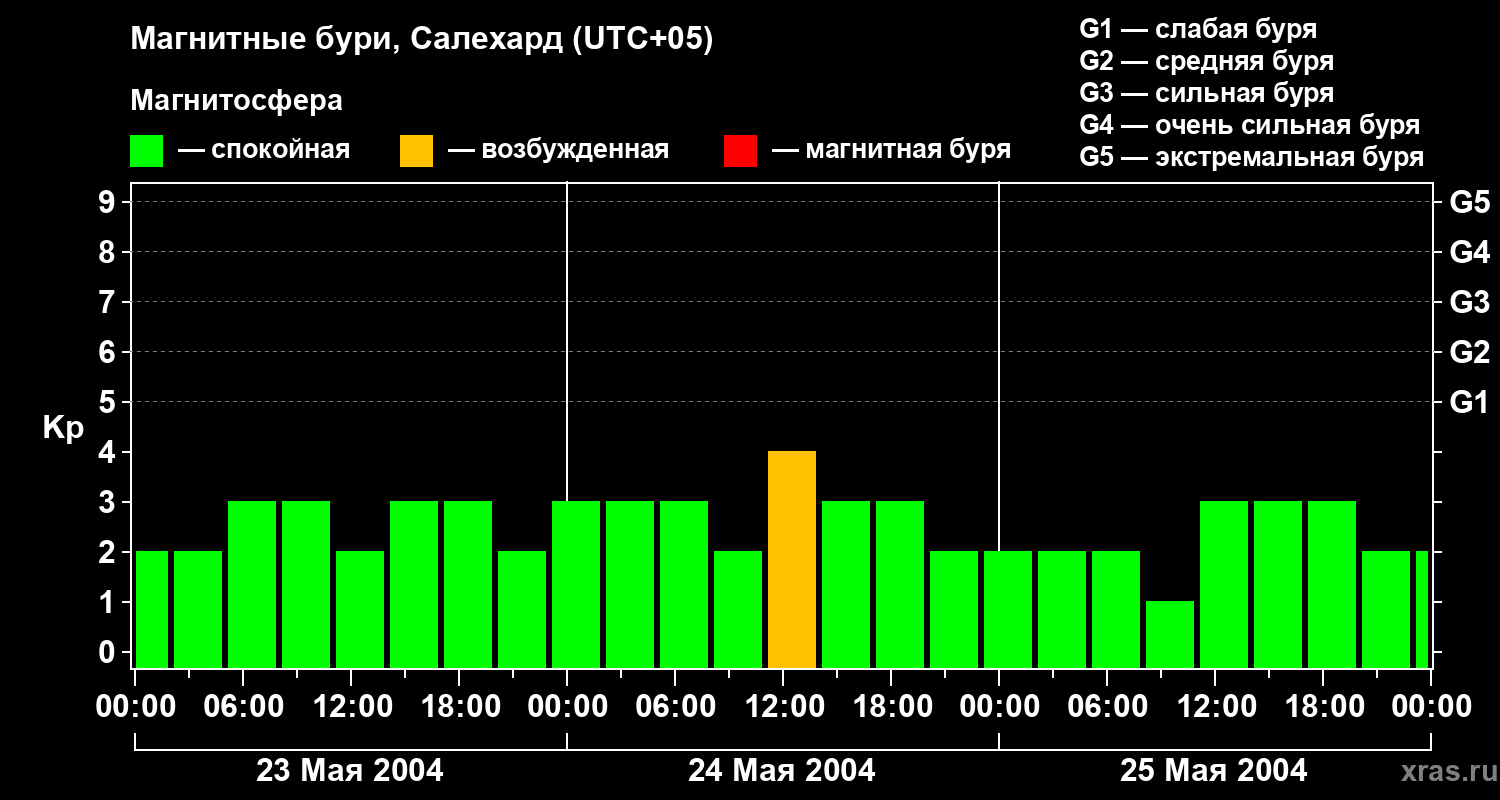Select the line 'G5 — экстремальная буря'

[x=1252, y=157]
